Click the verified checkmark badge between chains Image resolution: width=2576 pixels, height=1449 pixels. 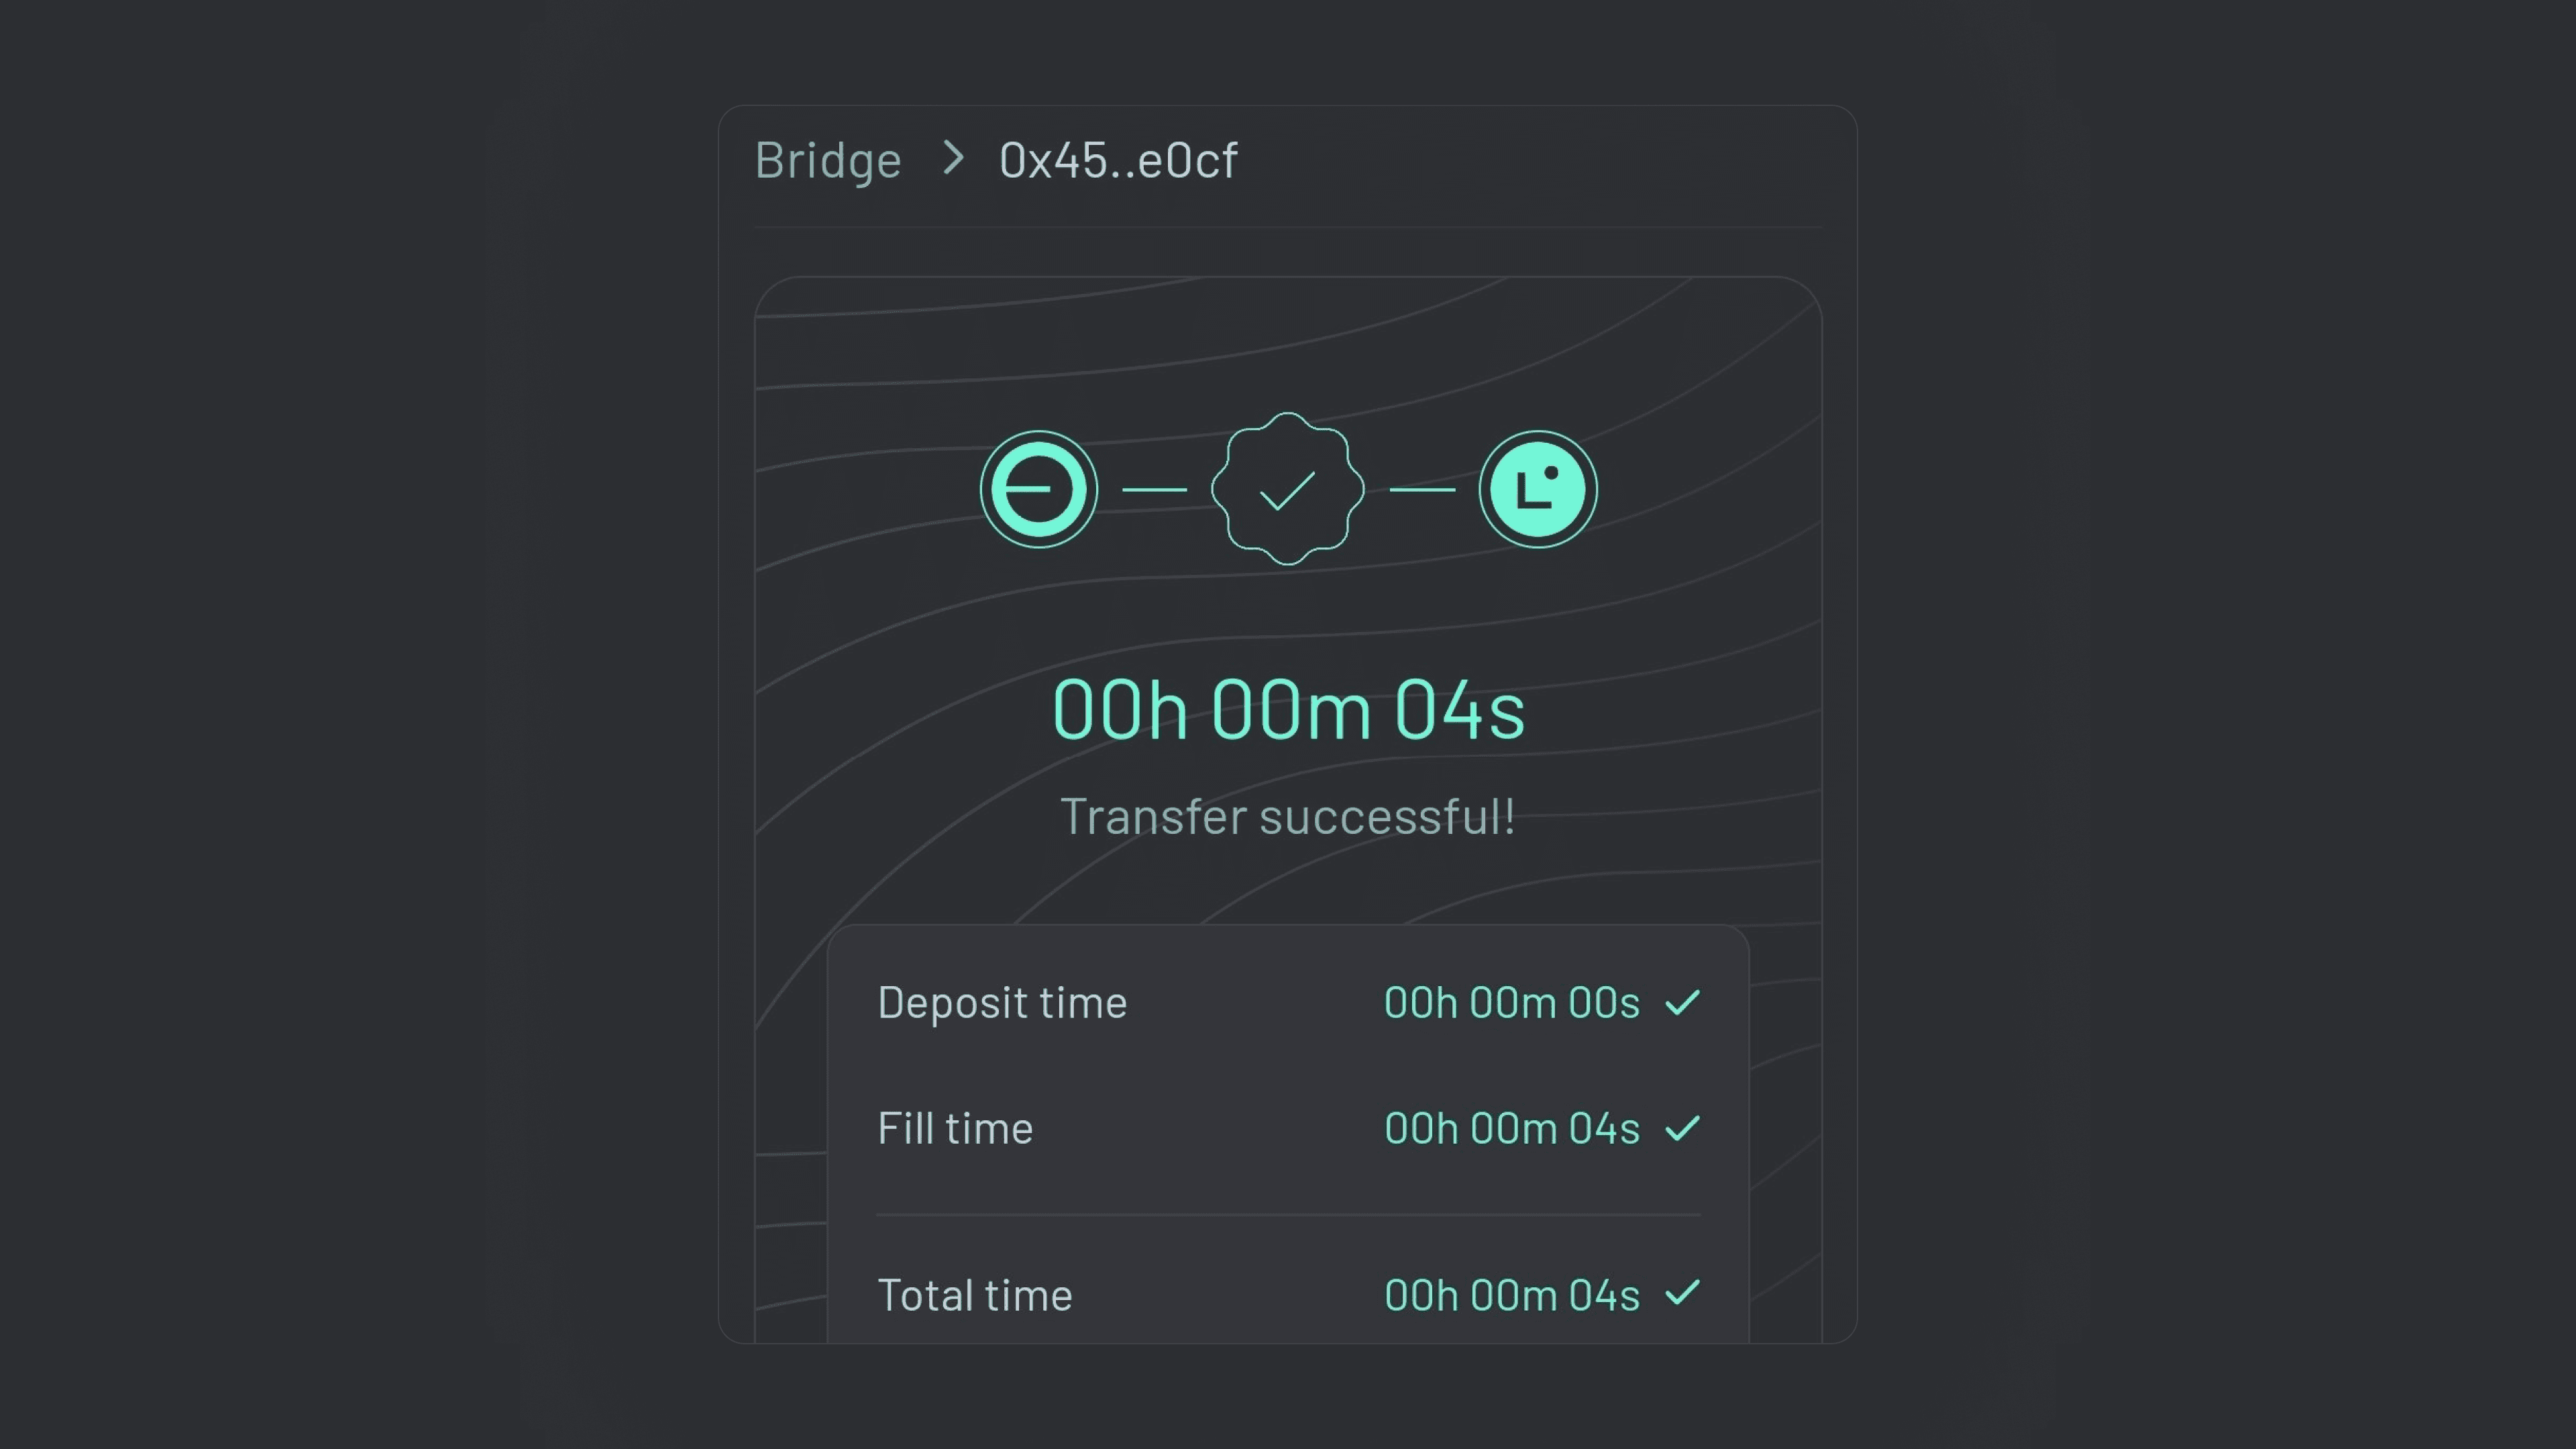pyautogui.click(x=1288, y=489)
